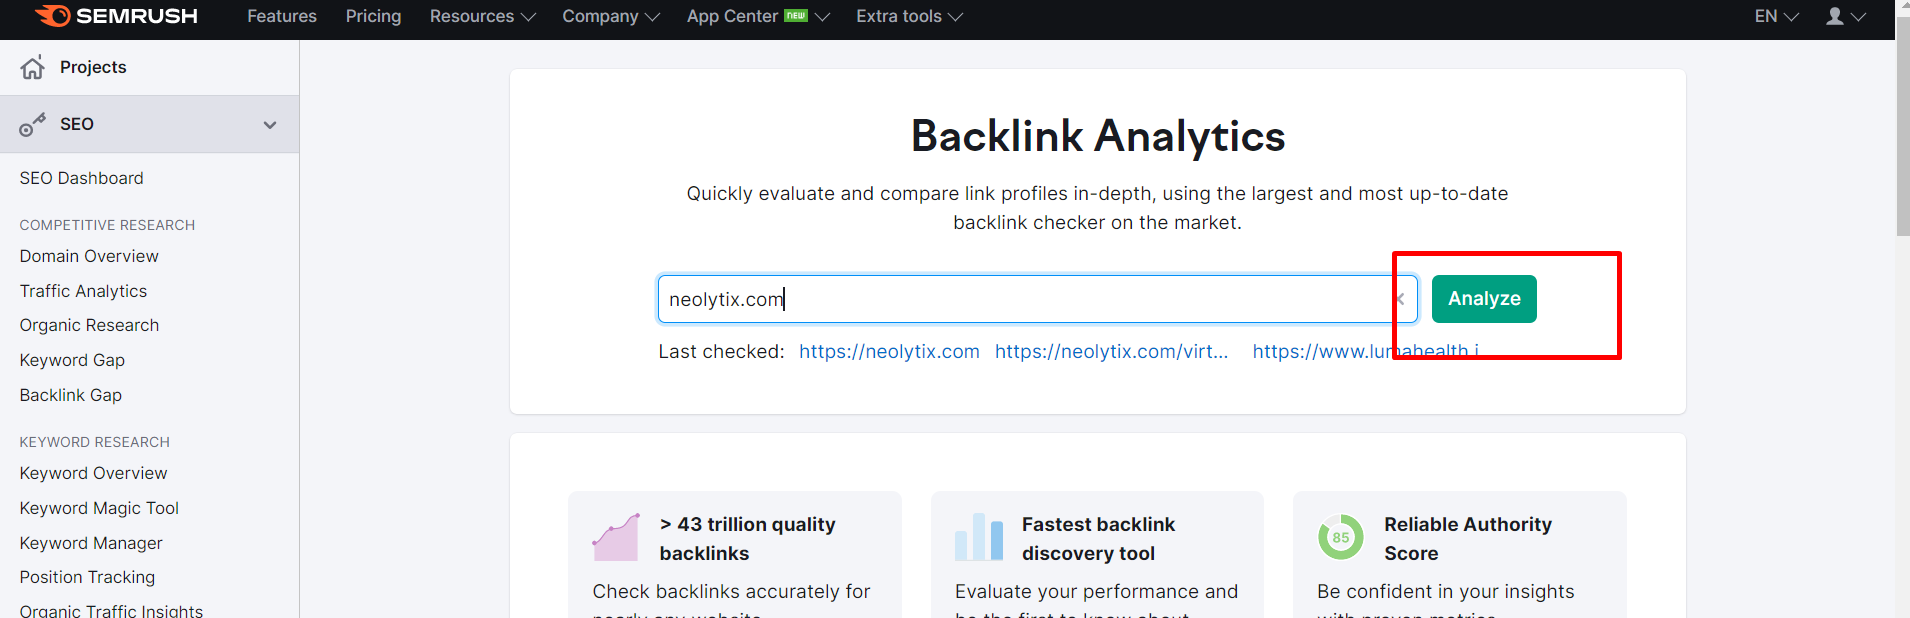Open the Features menu item

pyautogui.click(x=282, y=16)
